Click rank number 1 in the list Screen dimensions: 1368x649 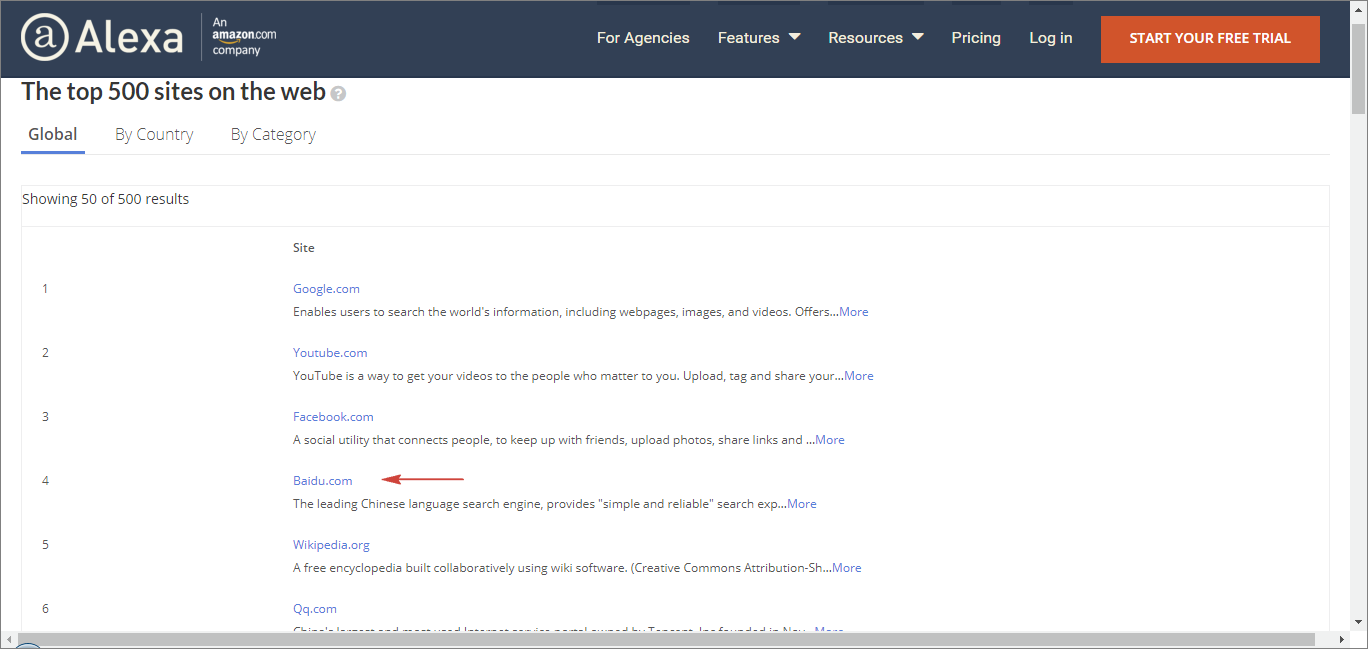pos(45,289)
